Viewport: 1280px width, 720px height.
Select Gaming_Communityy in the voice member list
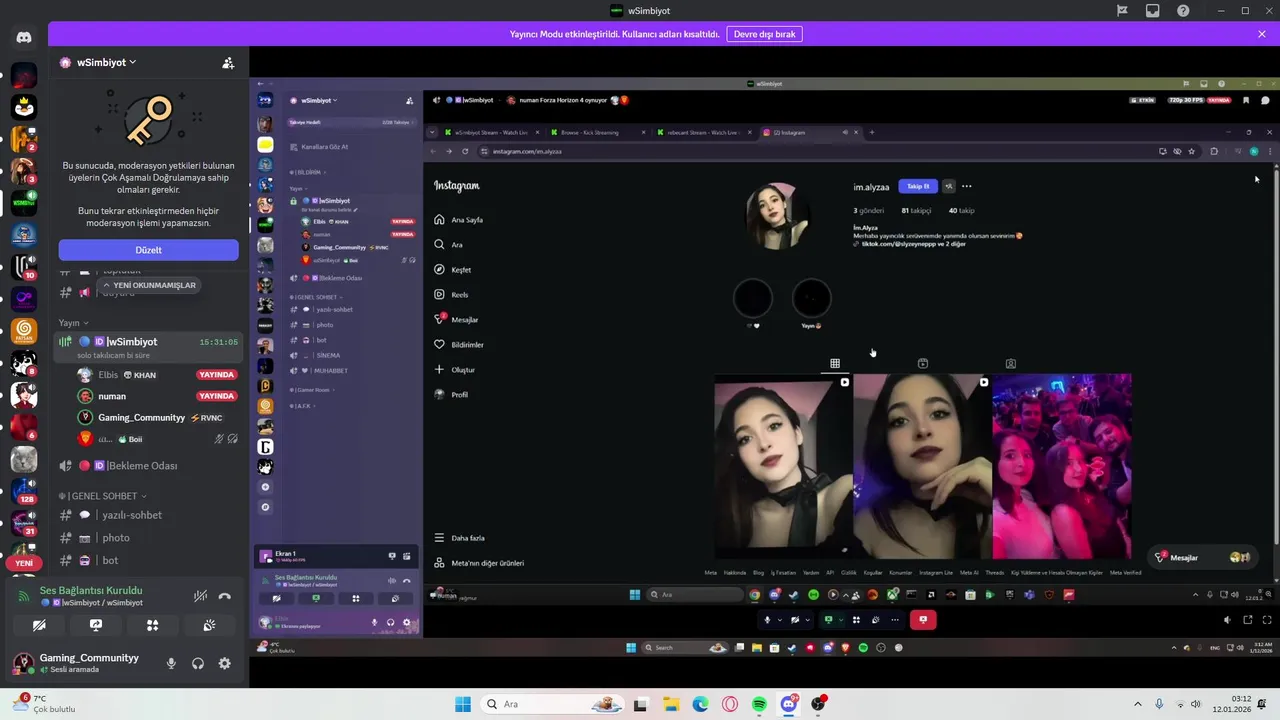(x=141, y=418)
